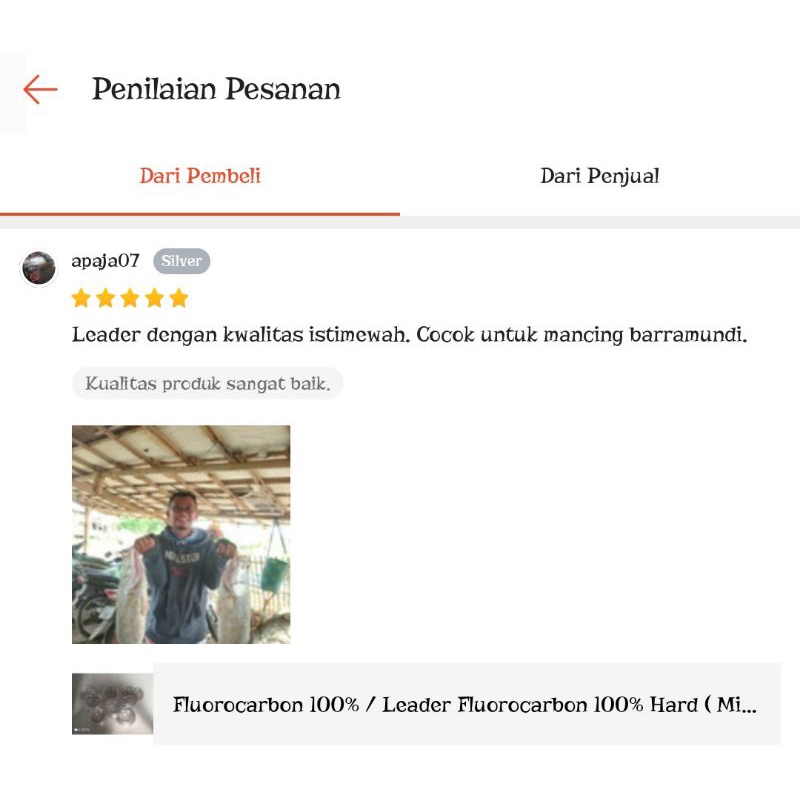Click the first rating star
This screenshot has width=800, height=800.
[x=81, y=298]
